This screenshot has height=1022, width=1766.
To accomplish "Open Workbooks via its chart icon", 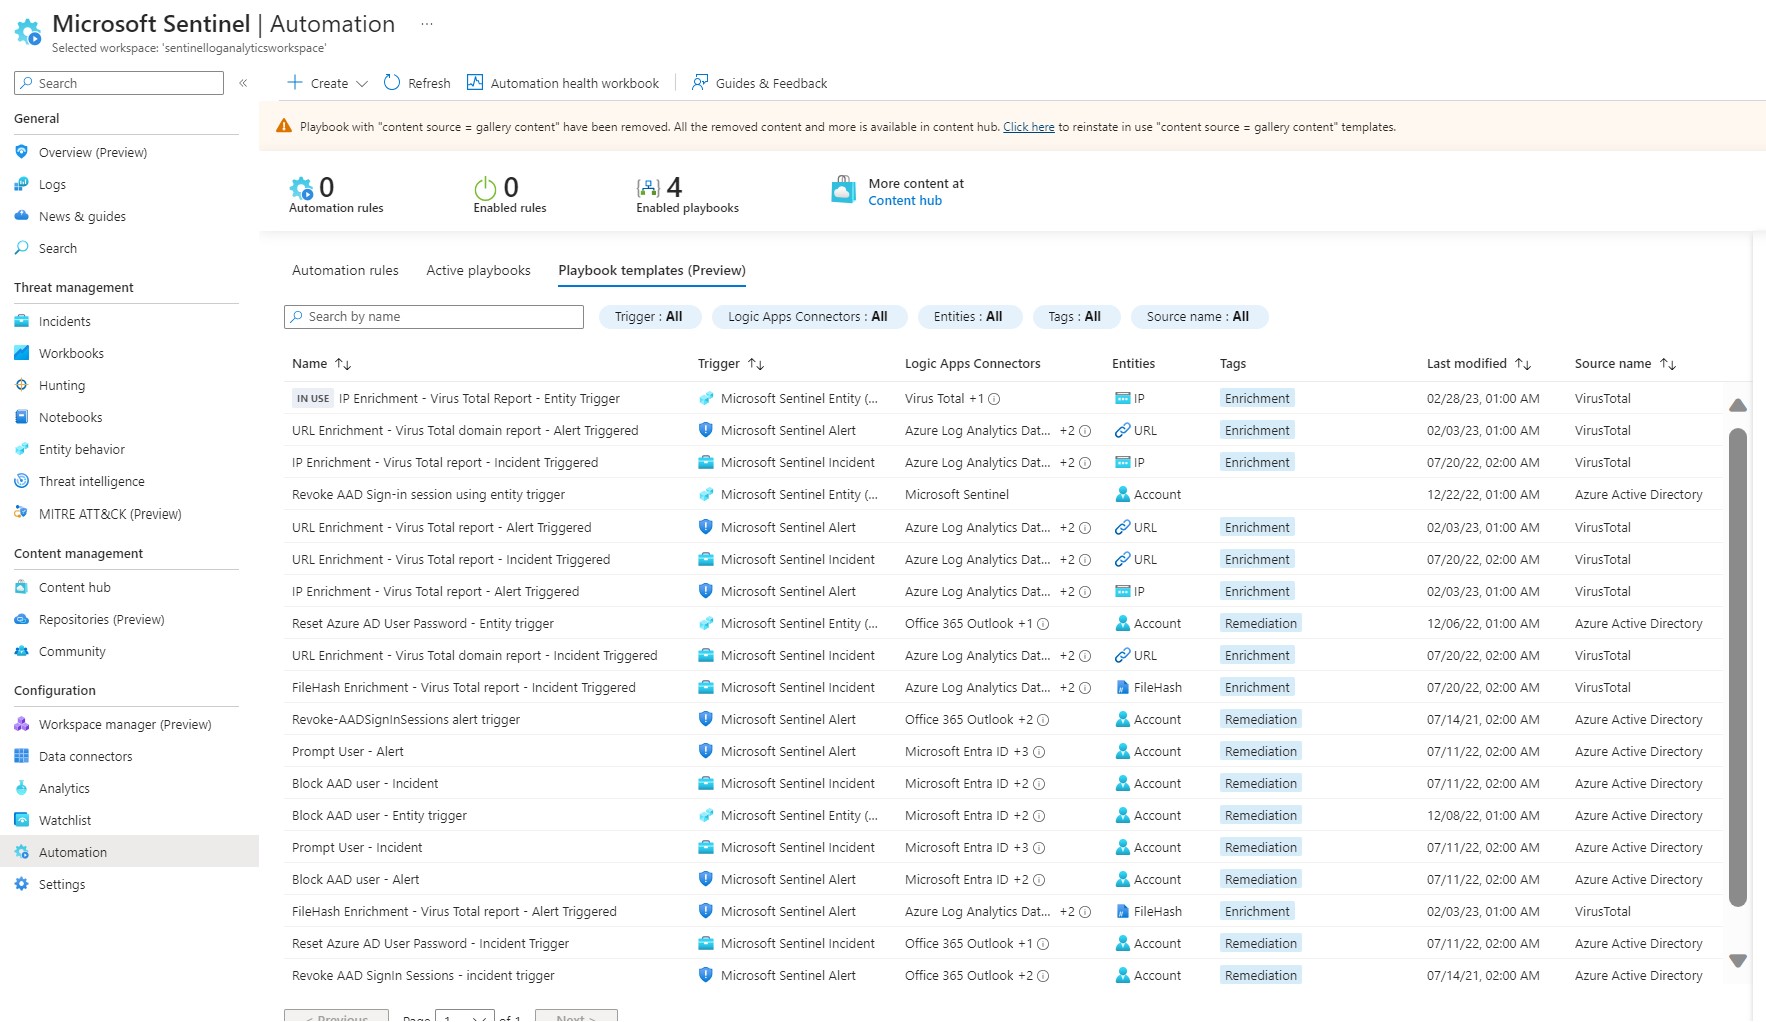I will pyautogui.click(x=22, y=353).
